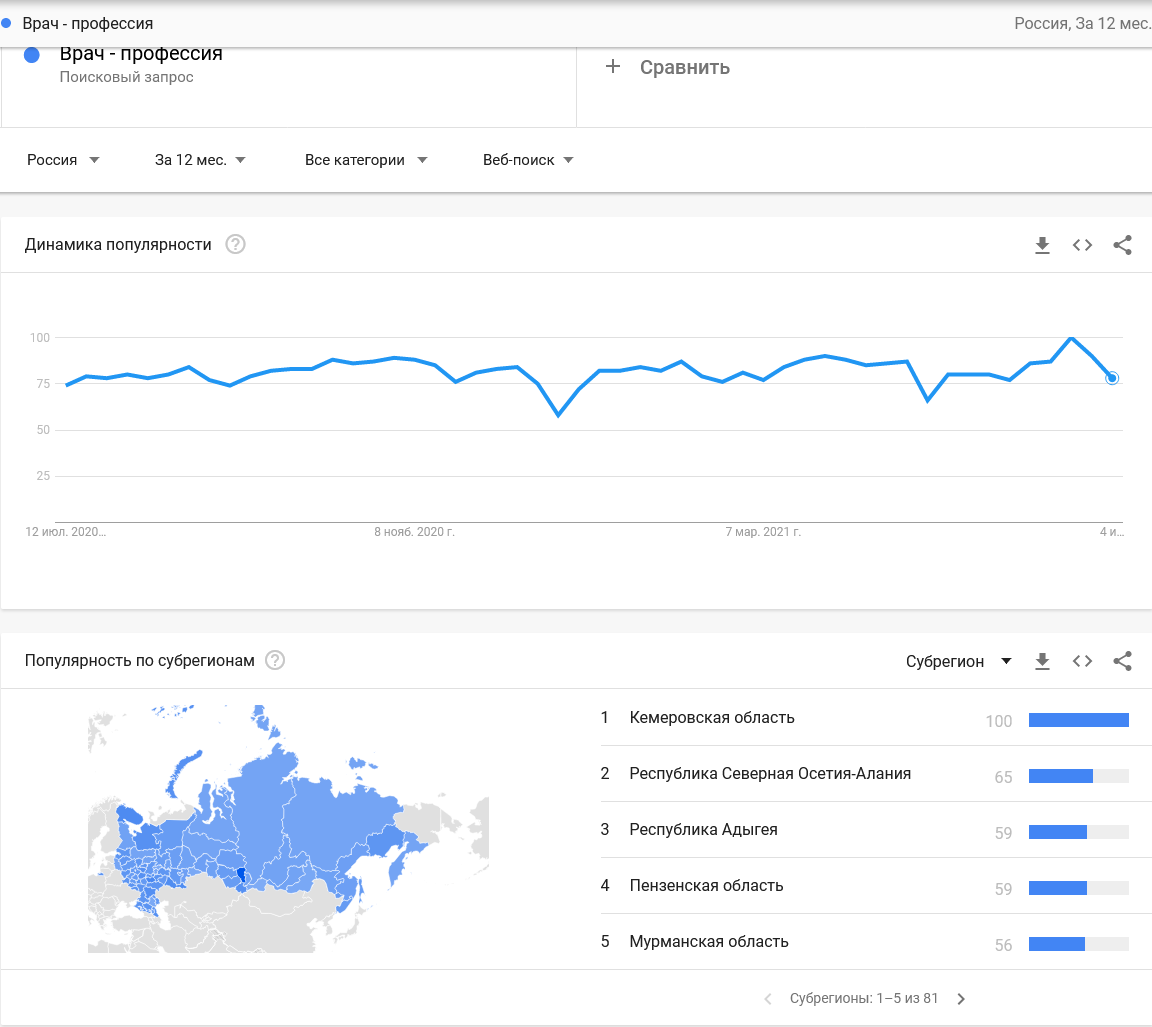Image resolution: width=1152 pixels, height=1027 pixels.
Task: Open Республика Адыгея region entry
Action: [x=703, y=830]
